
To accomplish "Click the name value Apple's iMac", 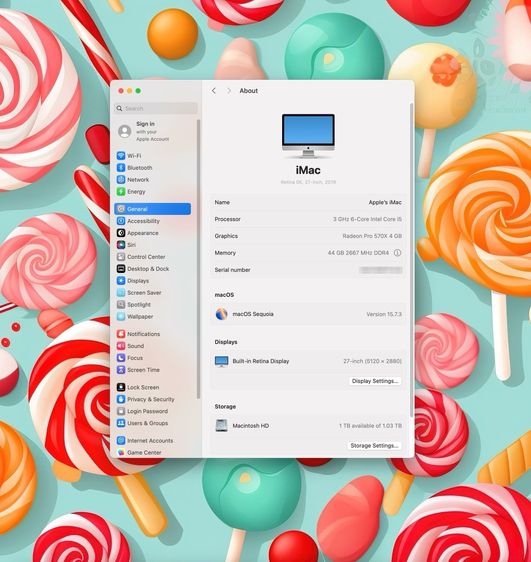I will (x=385, y=203).
